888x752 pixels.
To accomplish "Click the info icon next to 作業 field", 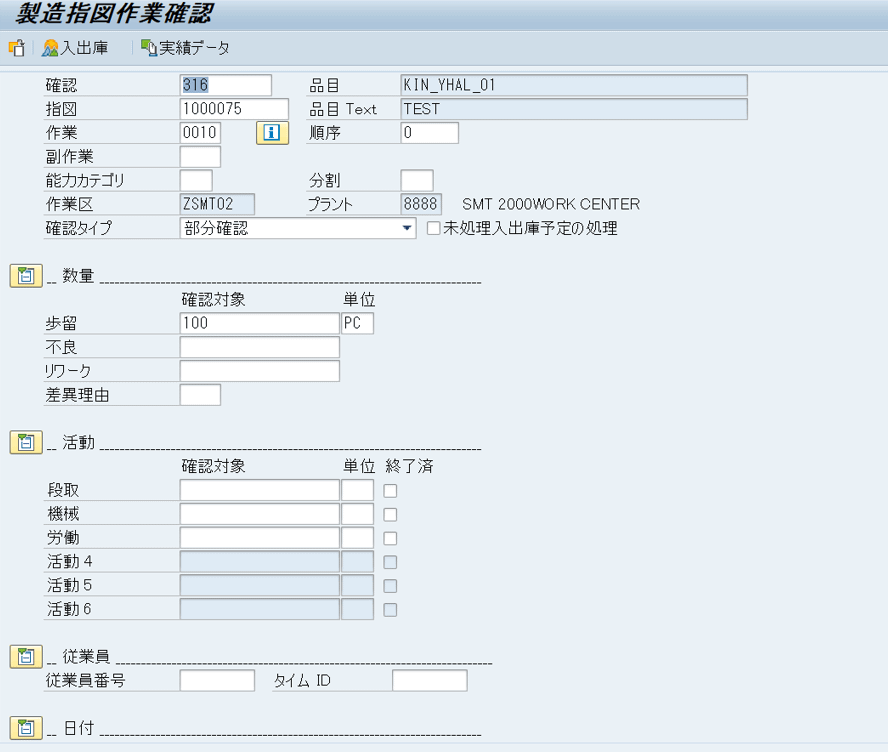I will coord(273,133).
